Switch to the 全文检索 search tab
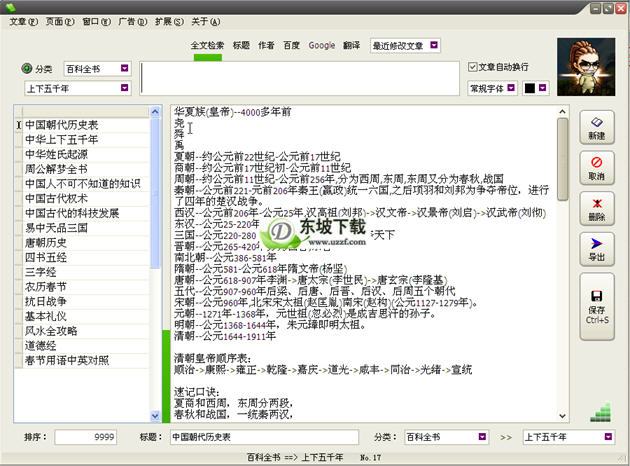 pos(207,45)
